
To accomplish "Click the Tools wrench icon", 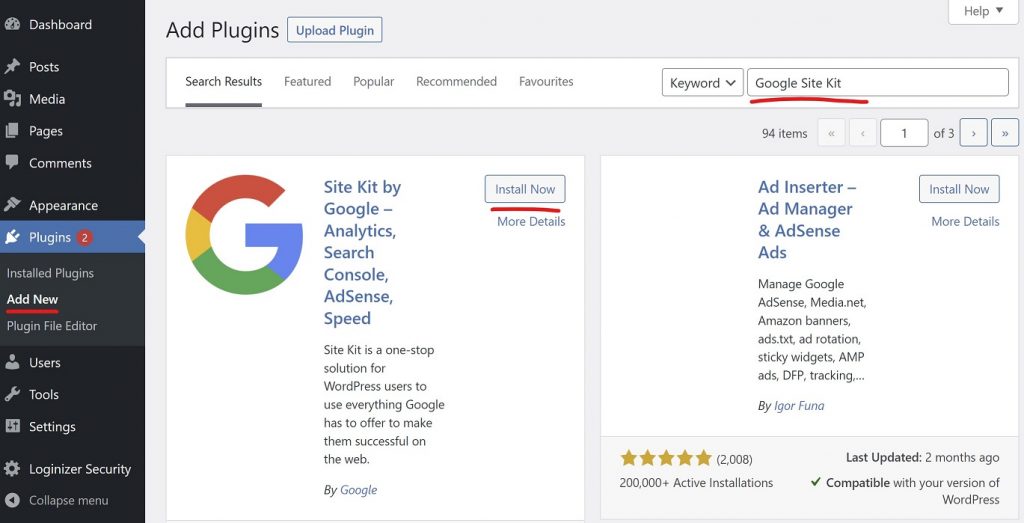I will point(13,395).
